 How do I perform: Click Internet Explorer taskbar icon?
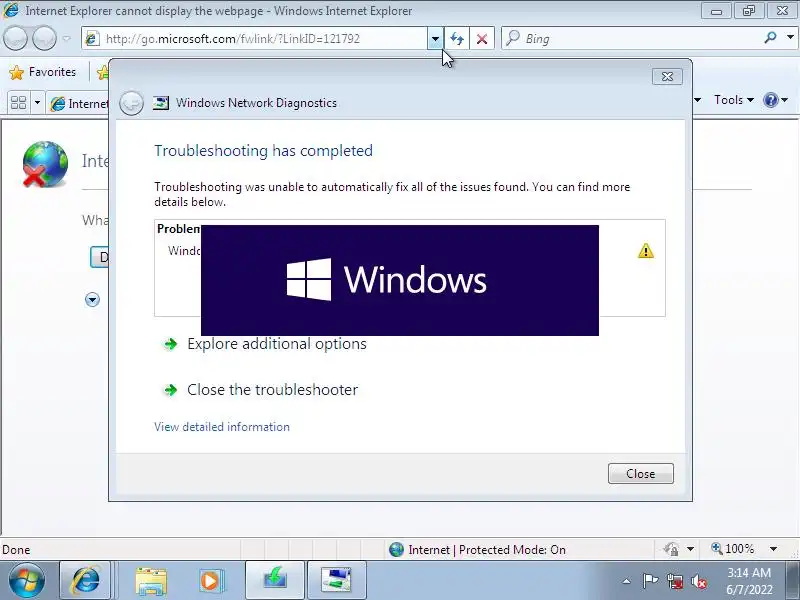click(85, 581)
